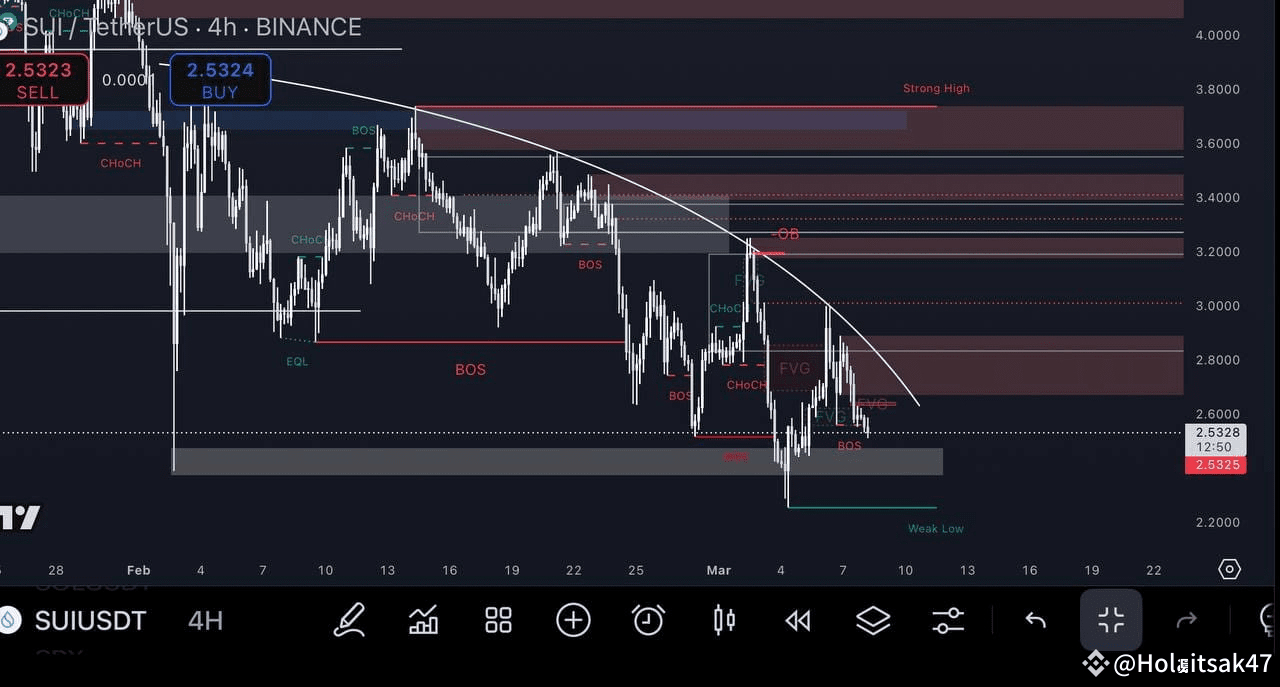The width and height of the screenshot is (1280, 687).
Task: Open the chart settings gear on the chart
Action: point(1229,568)
